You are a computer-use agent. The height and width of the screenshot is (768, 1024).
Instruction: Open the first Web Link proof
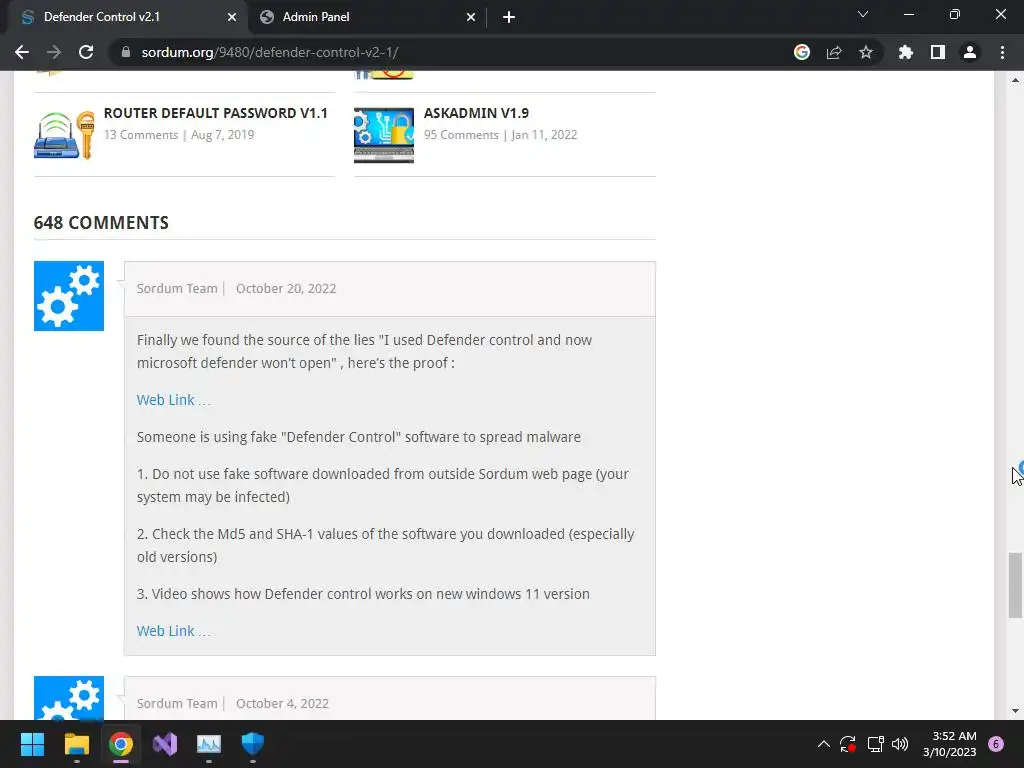point(173,400)
